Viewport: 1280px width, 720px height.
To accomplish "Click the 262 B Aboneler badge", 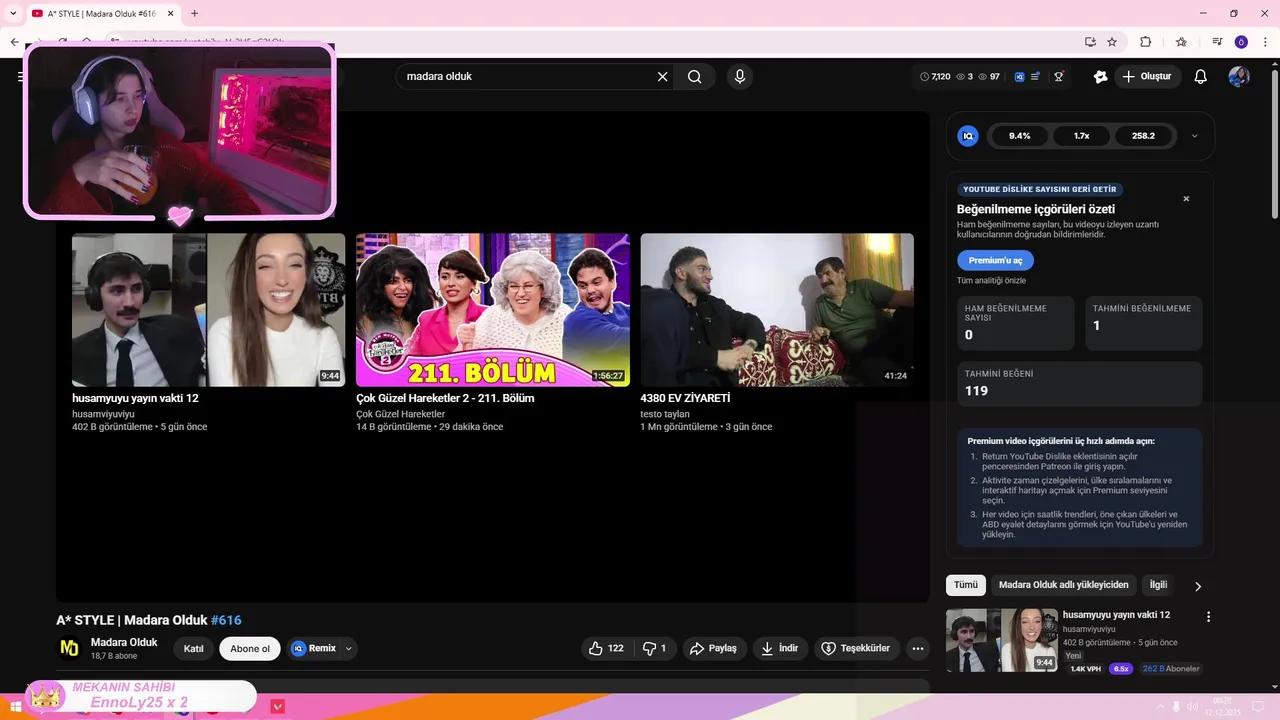I will (x=1171, y=669).
